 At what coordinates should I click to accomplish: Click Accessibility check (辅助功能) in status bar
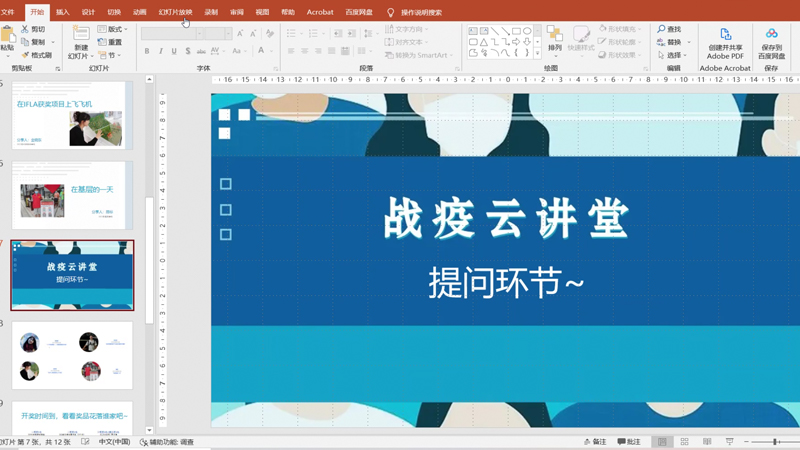(166, 442)
